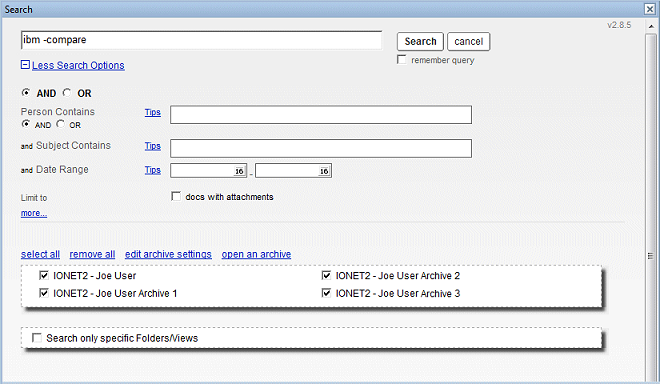Enable the remember query checkbox
The image size is (660, 384).
[402, 60]
